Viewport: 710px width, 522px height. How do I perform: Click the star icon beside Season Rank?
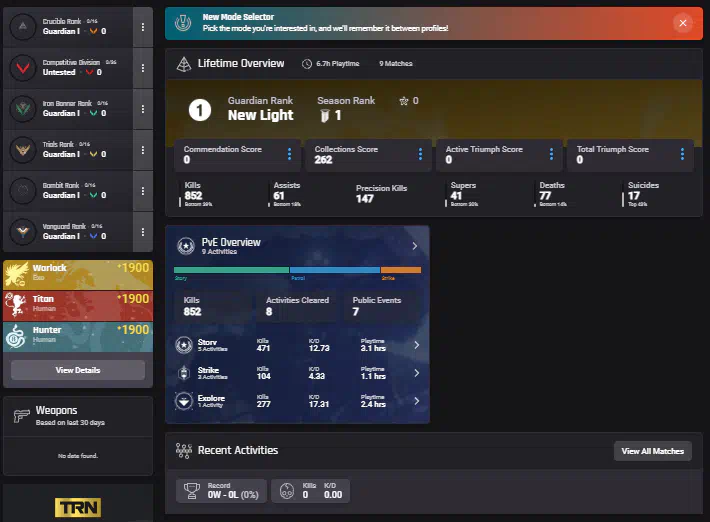tap(404, 101)
